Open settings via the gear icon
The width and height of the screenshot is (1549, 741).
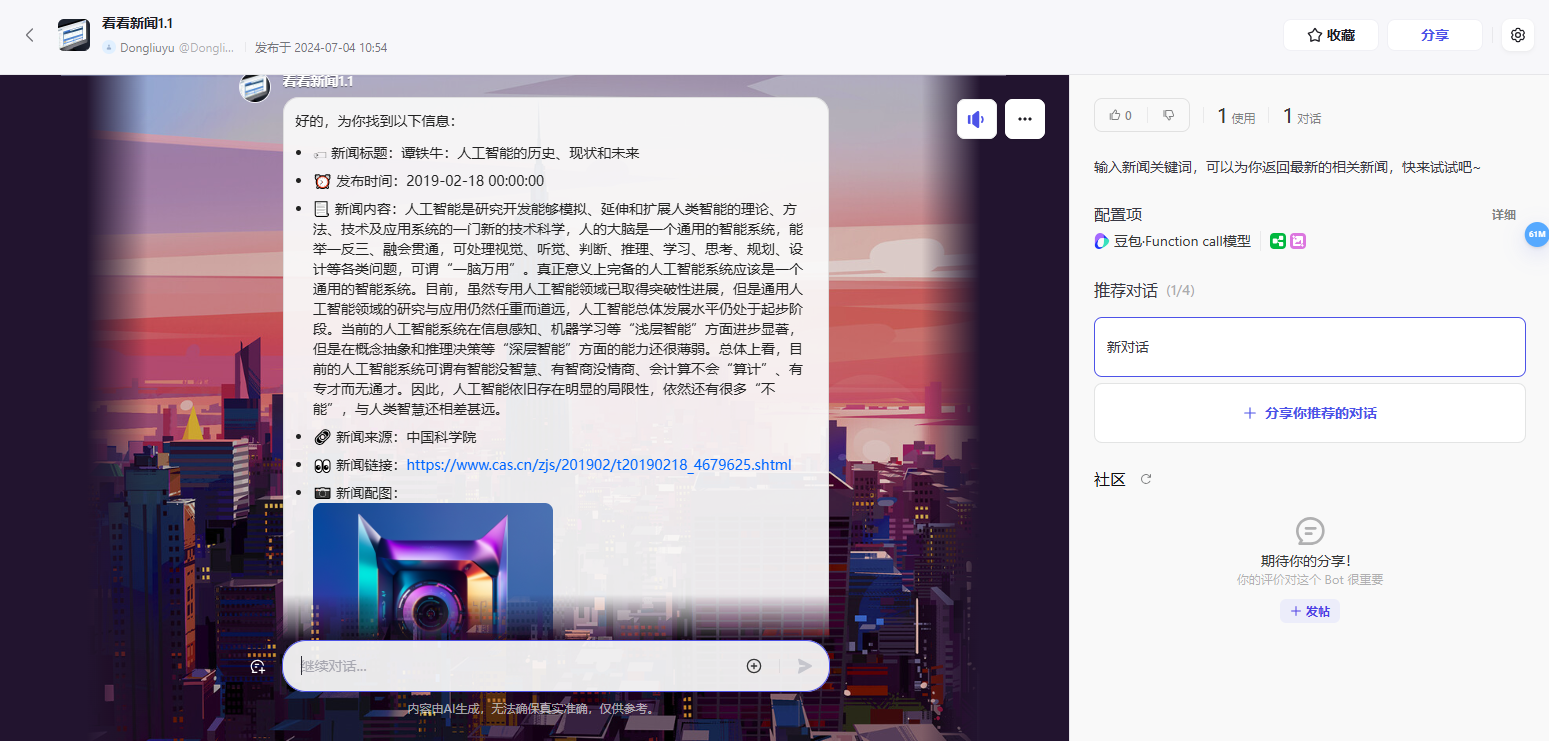[x=1517, y=35]
